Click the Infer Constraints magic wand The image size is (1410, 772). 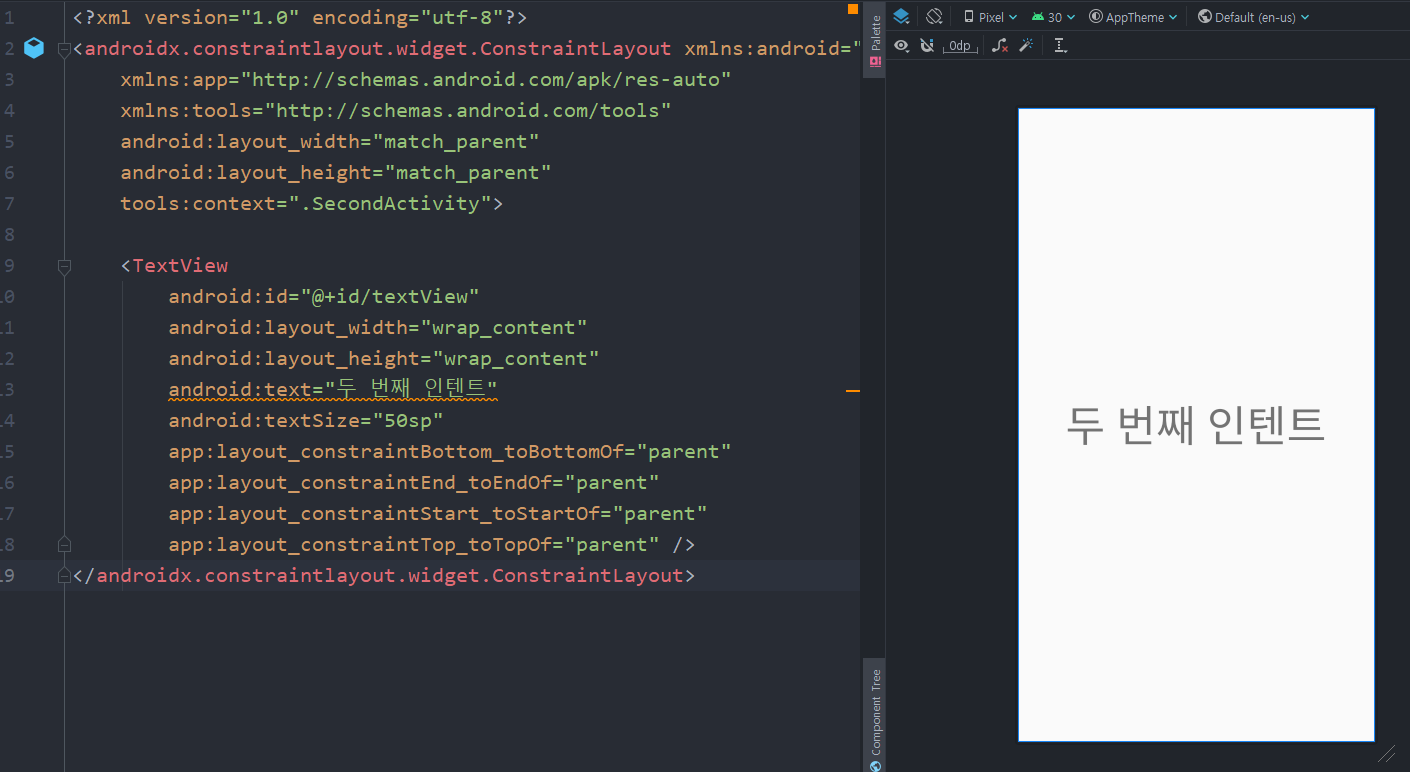[1025, 46]
